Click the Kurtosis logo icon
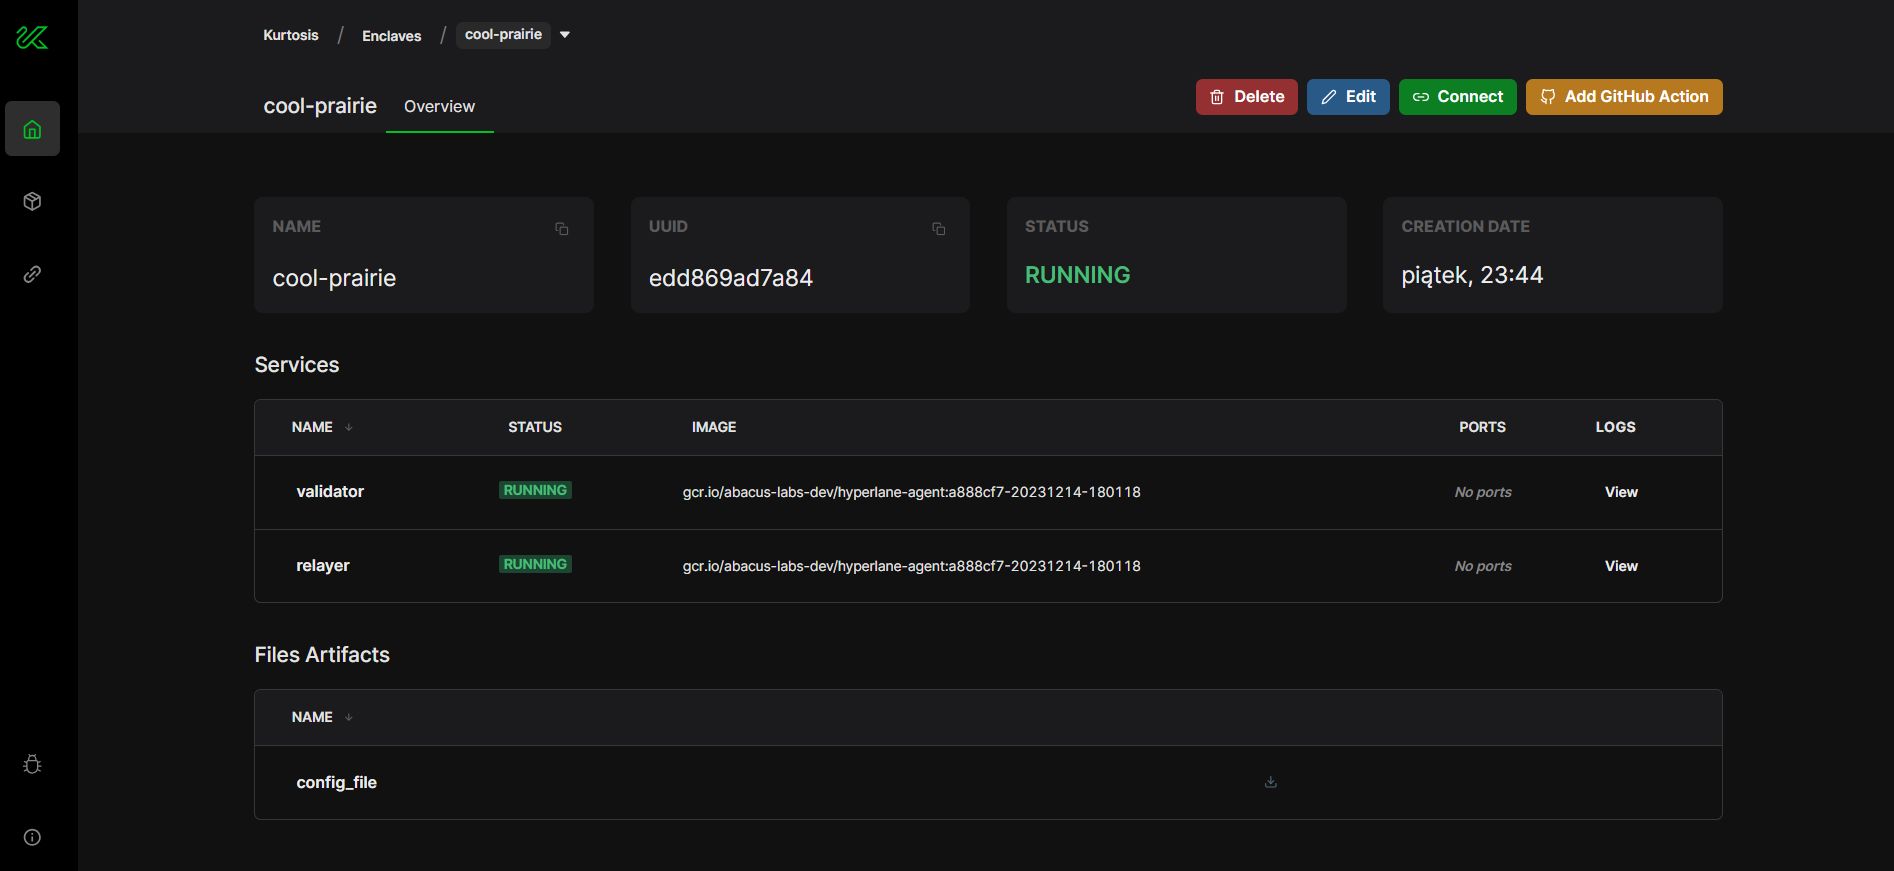The image size is (1894, 871). [x=32, y=38]
